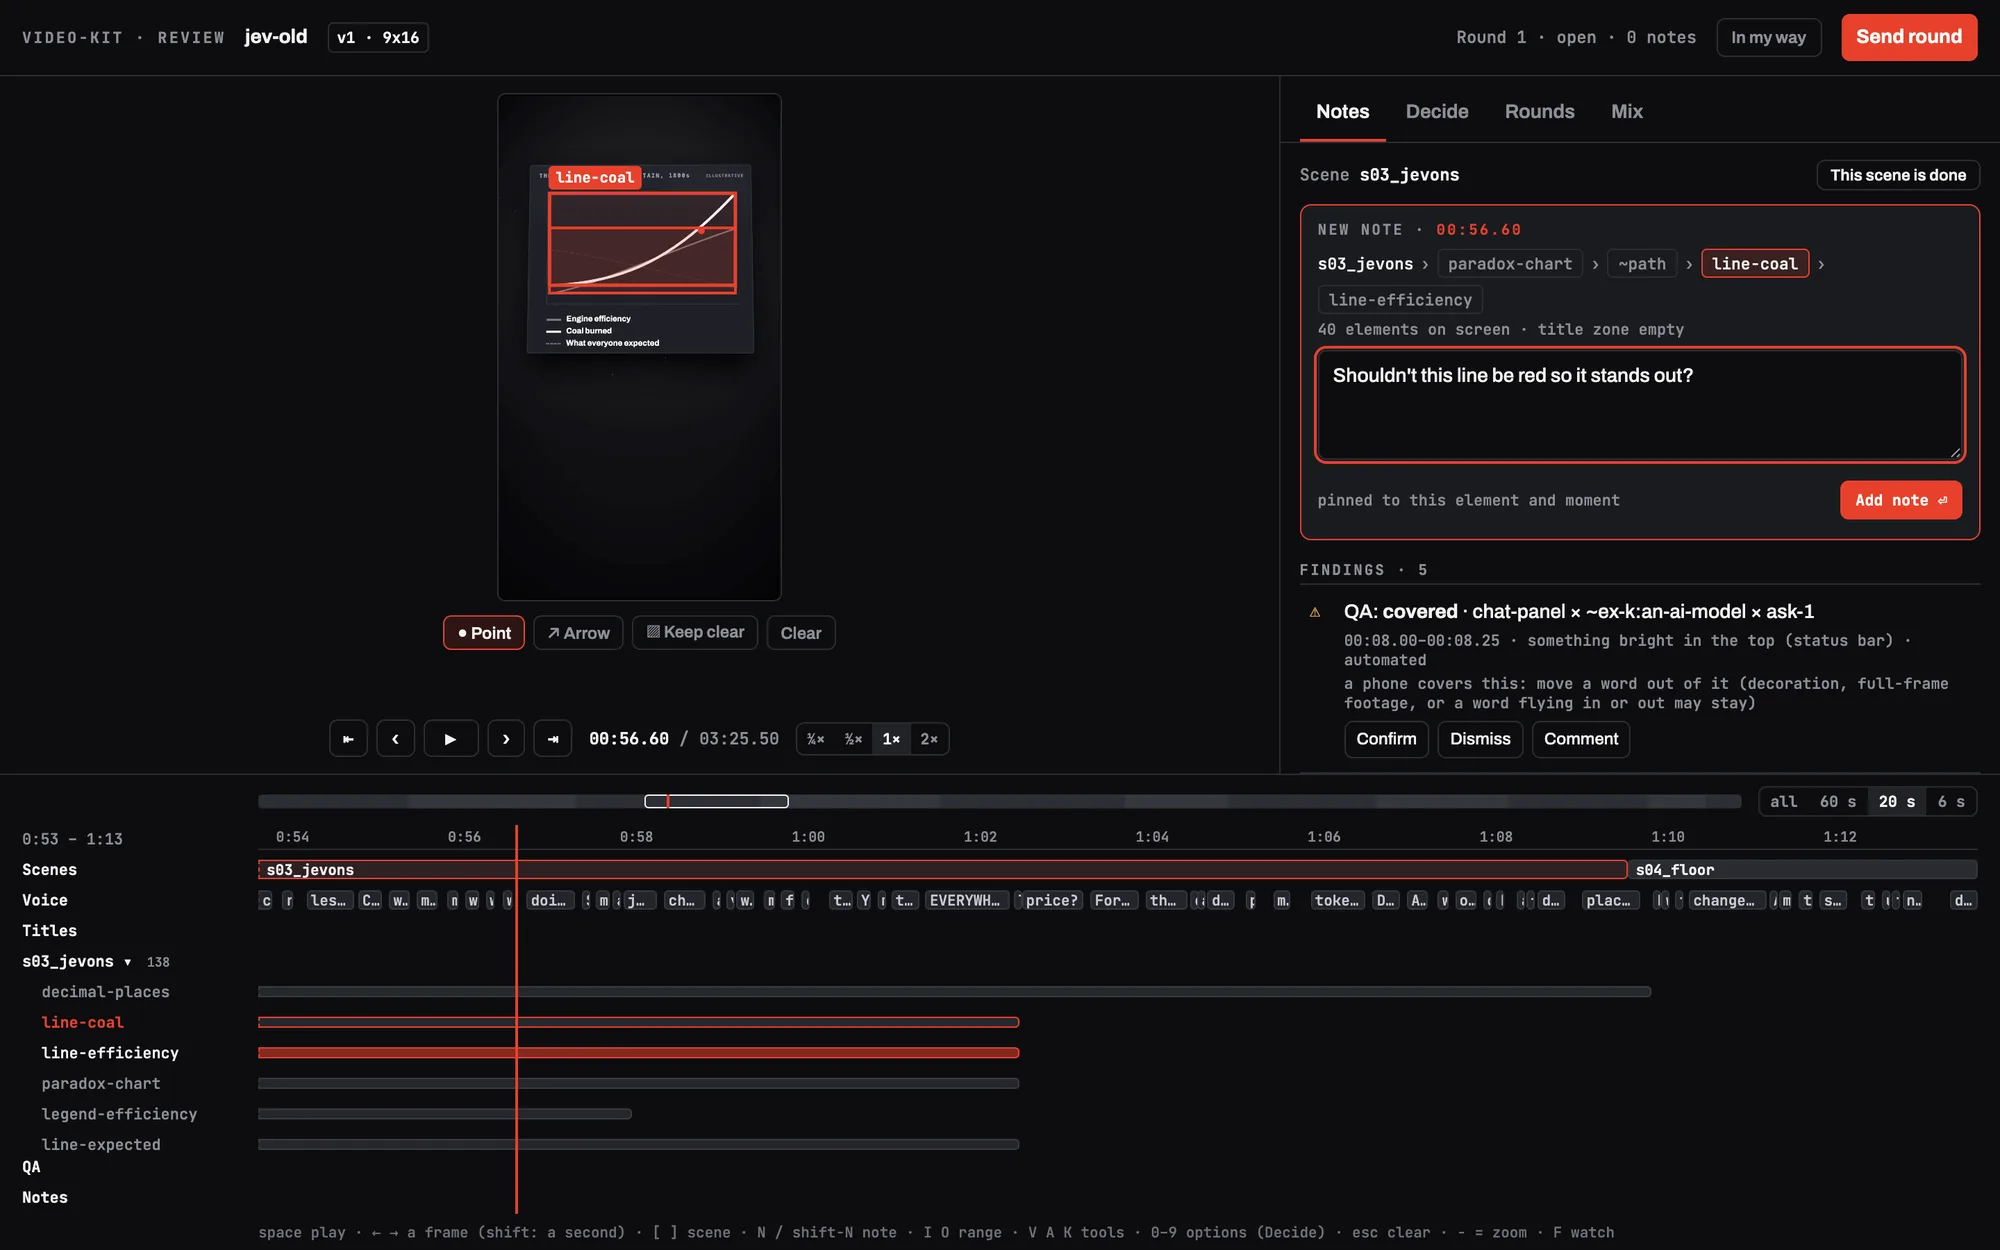Set timeline zoom to 6 s
Image resolution: width=2000 pixels, height=1250 pixels.
(1950, 802)
